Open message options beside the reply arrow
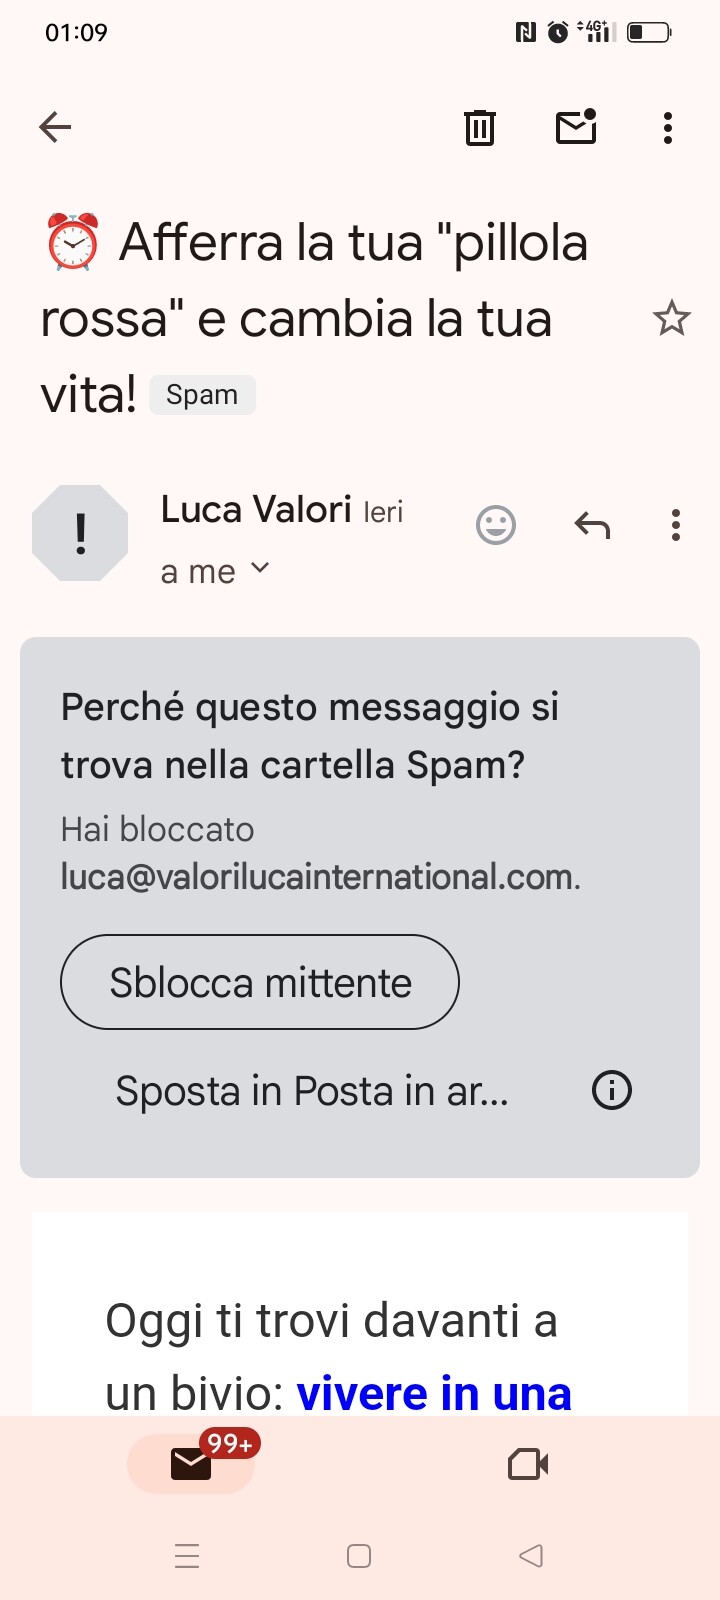Screen dimensions: 720x1600 [x=676, y=525]
